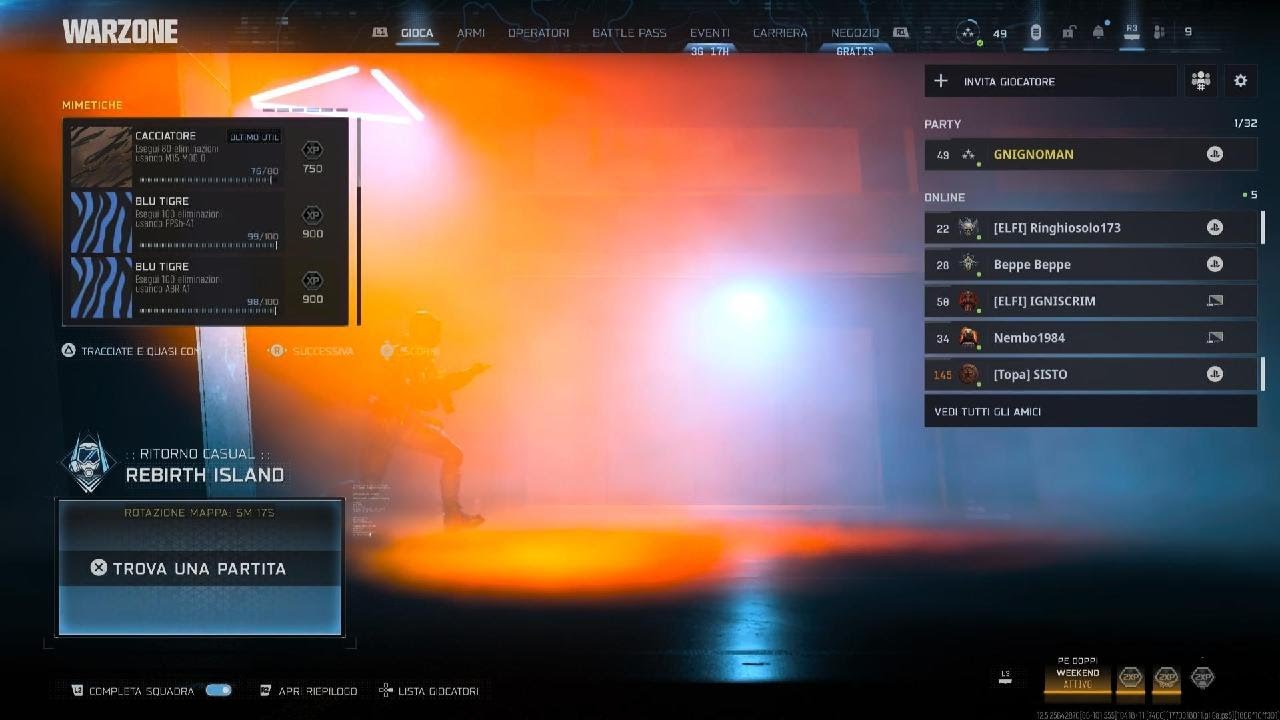The width and height of the screenshot is (1280, 720).
Task: Click the PC platform icon on IGNISCRIM row
Action: tap(1214, 301)
